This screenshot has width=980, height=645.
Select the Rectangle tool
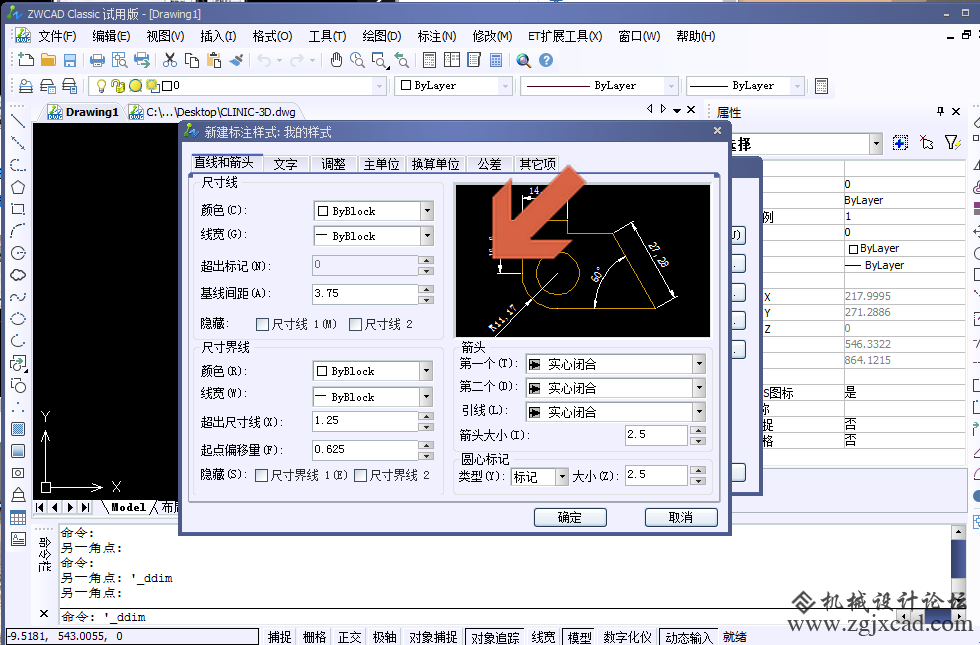(18, 209)
